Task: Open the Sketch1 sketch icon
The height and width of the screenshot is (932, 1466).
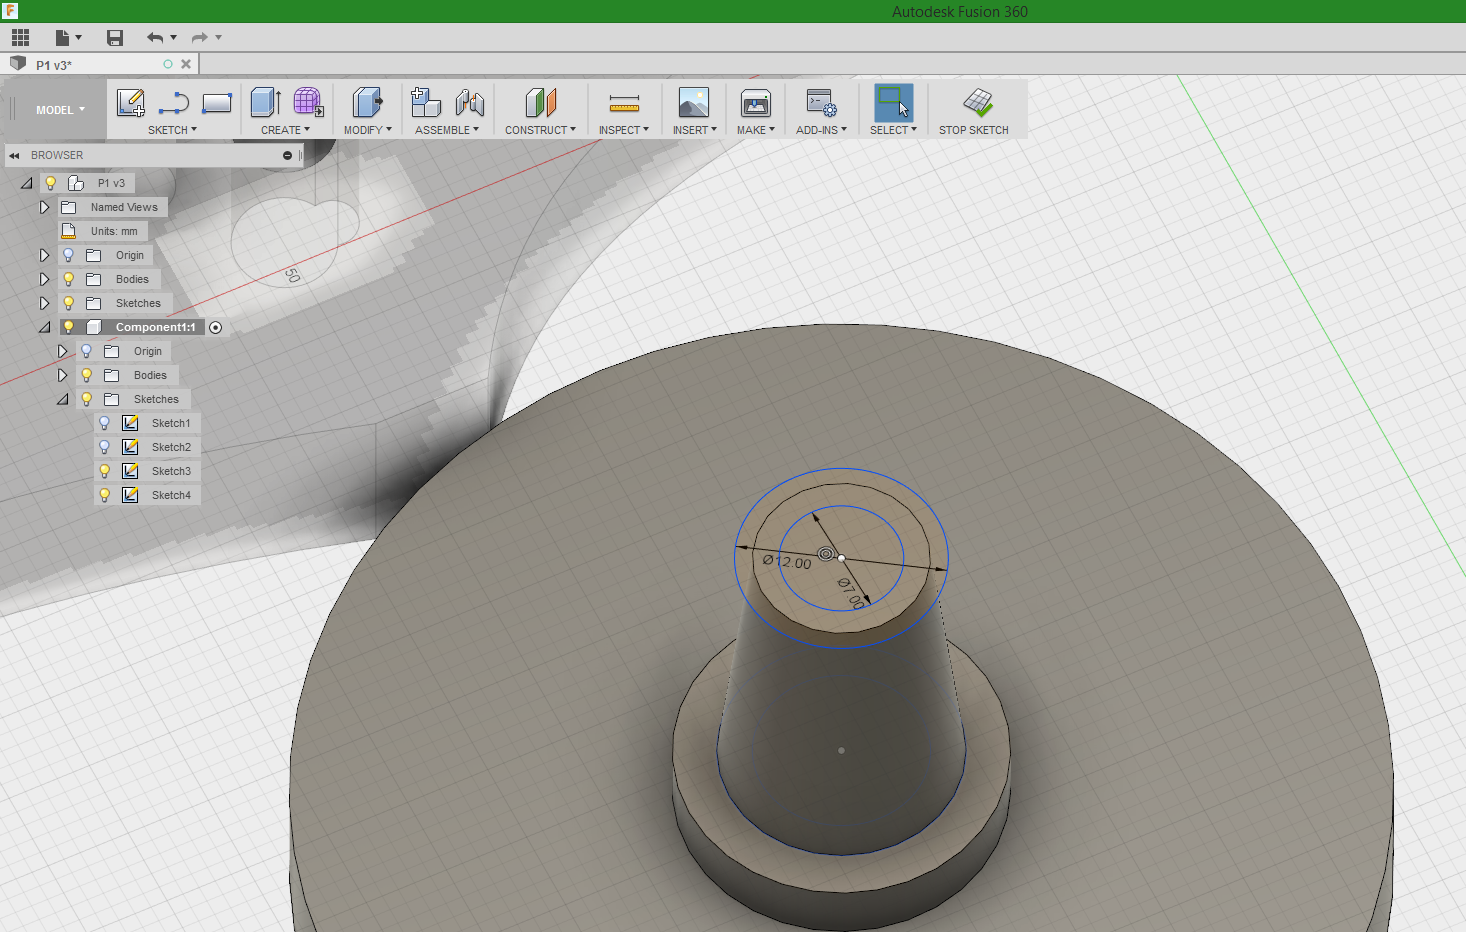Action: [130, 423]
